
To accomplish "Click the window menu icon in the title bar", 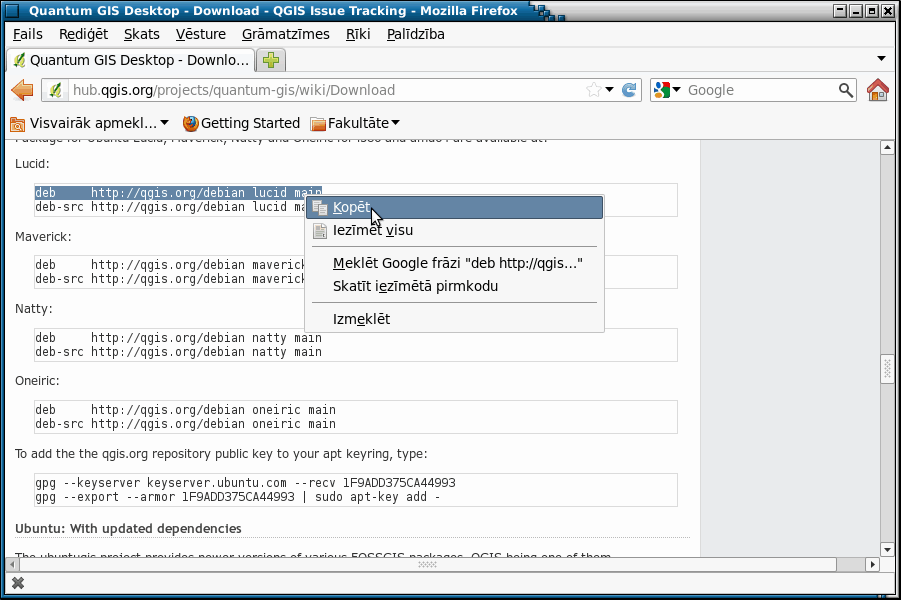I will click(11, 10).
